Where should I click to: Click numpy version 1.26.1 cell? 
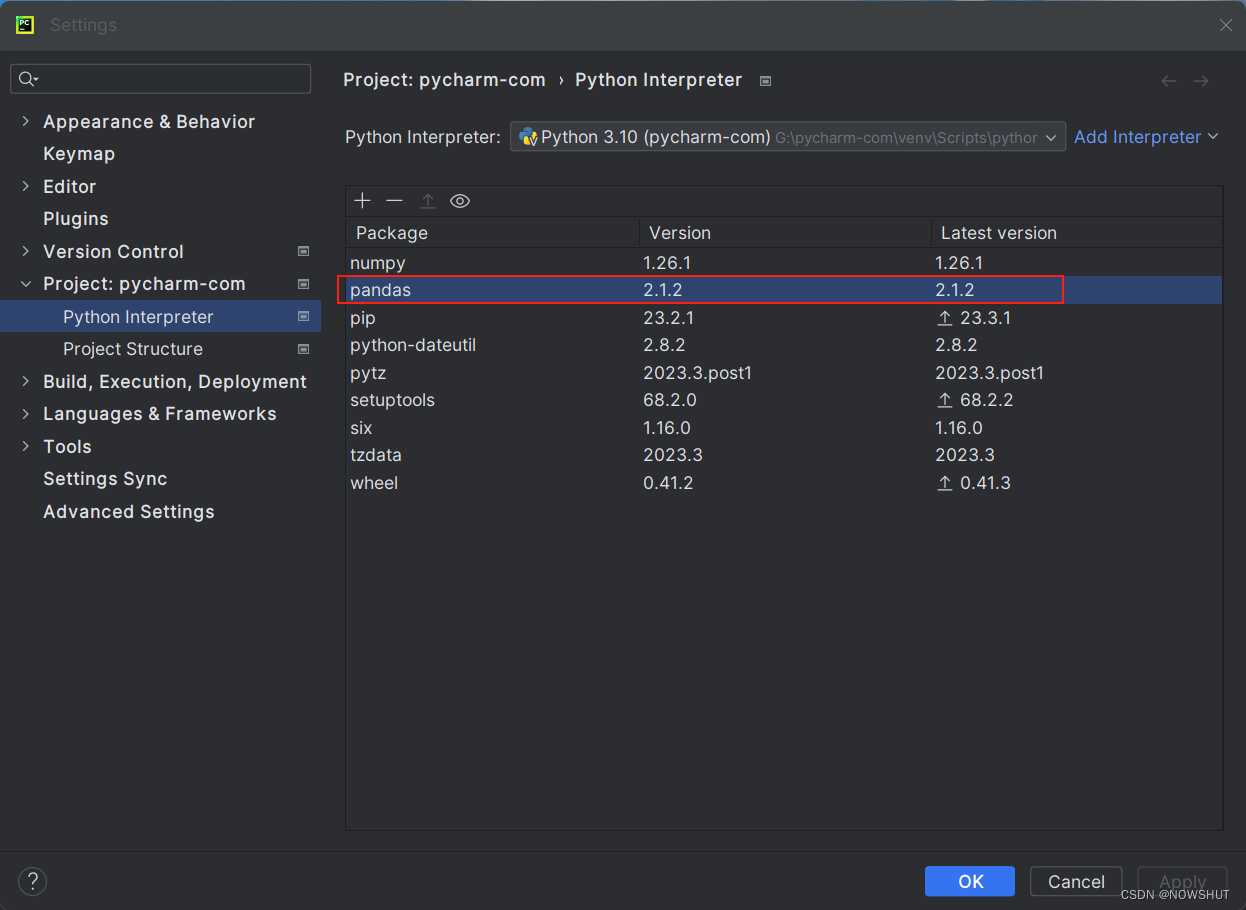click(667, 263)
